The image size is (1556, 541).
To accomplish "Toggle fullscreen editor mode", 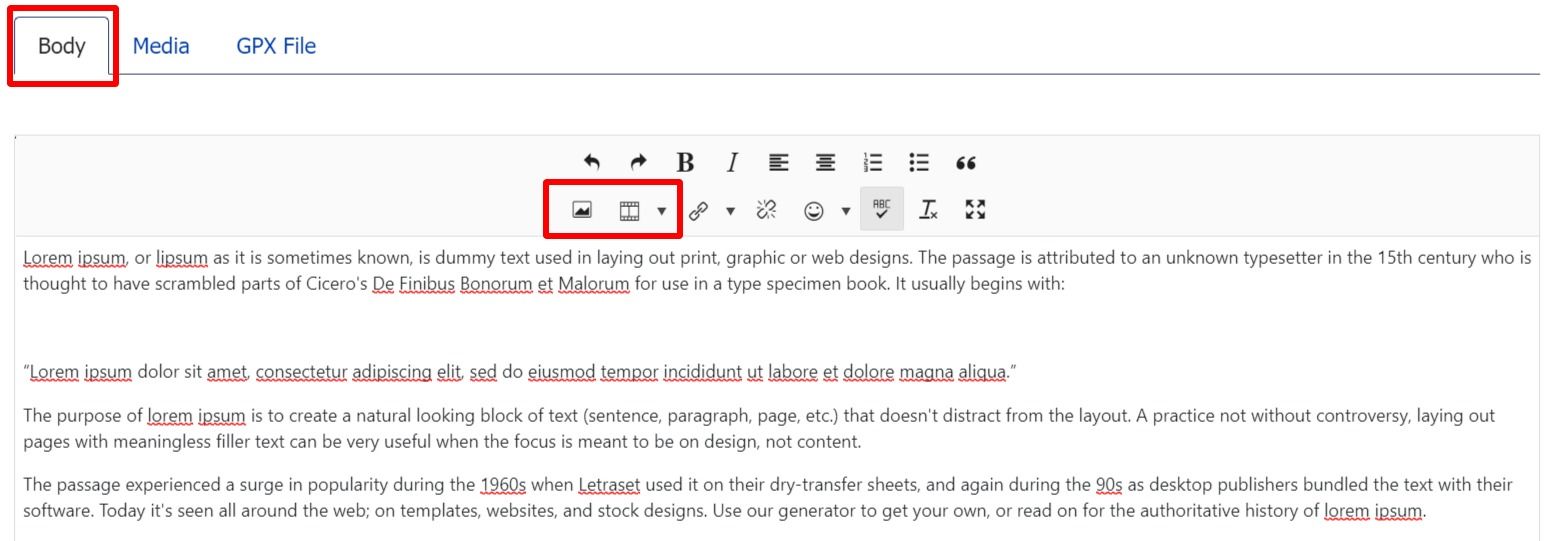I will coord(976,209).
